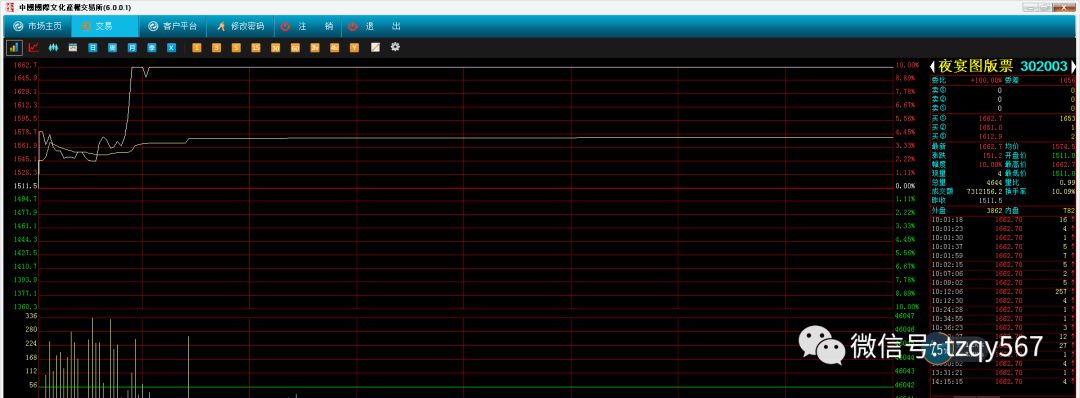The image size is (1080, 398).
Task: Show next stock with right arrow
Action: click(1073, 66)
